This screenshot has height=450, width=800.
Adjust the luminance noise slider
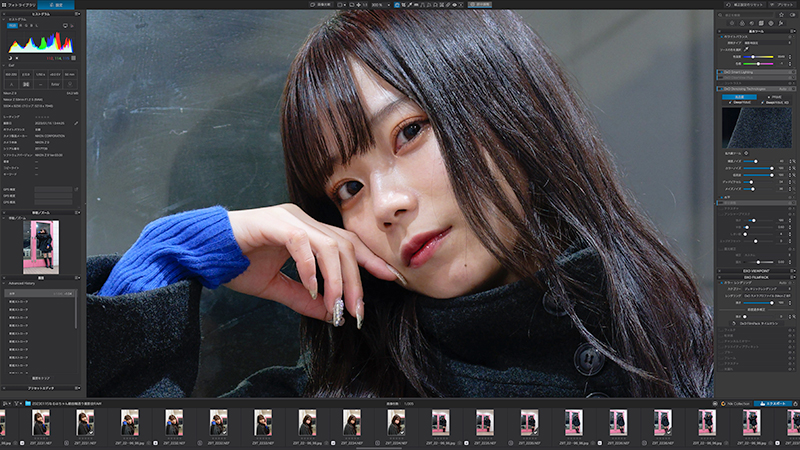(758, 161)
